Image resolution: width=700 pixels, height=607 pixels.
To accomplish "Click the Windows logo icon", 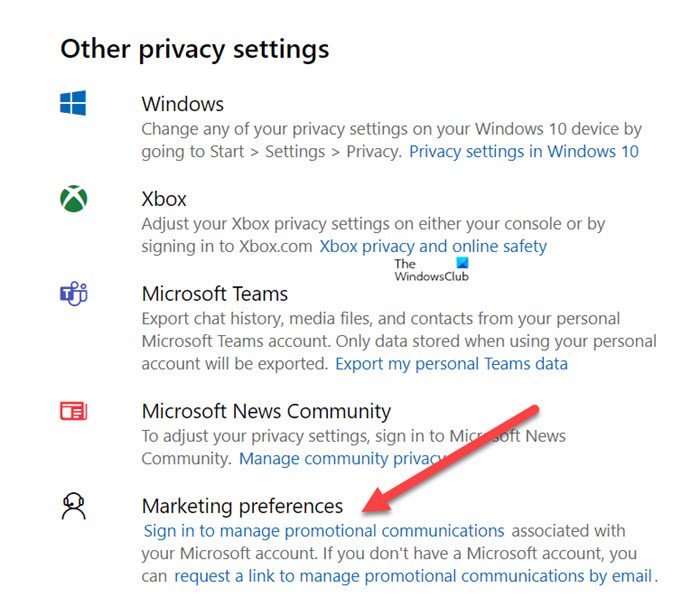I will [x=73, y=103].
